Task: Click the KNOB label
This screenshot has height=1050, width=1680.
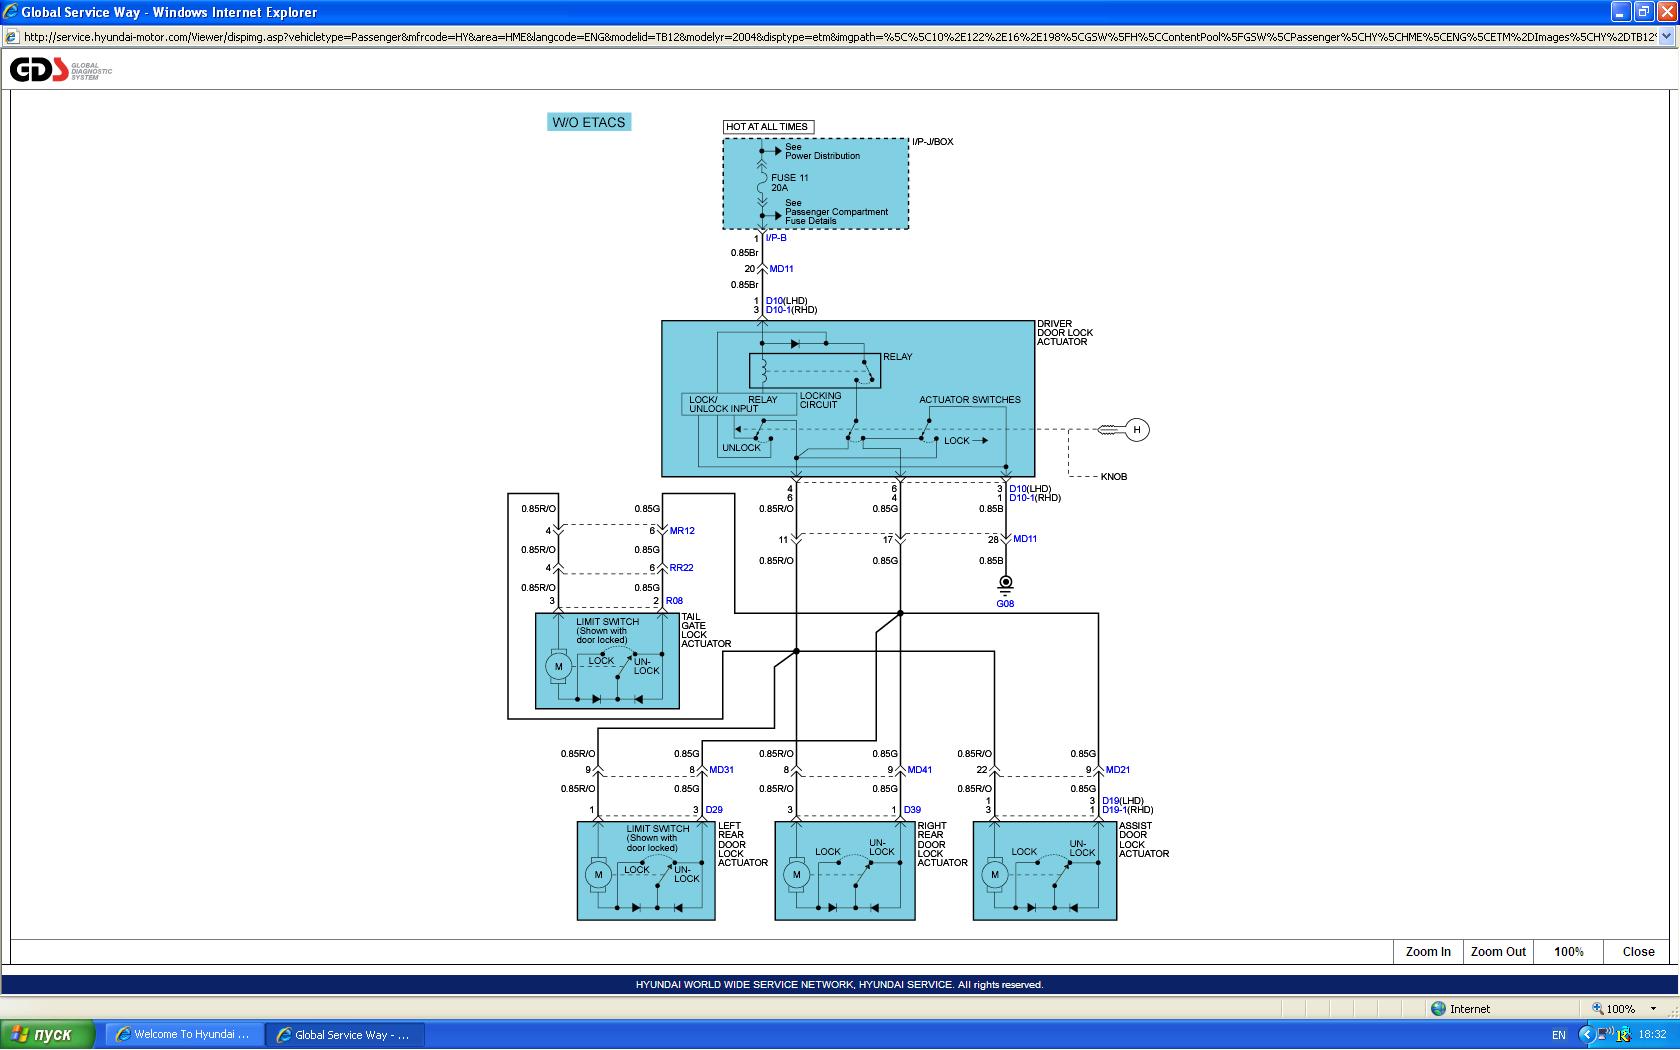Action: point(1114,477)
